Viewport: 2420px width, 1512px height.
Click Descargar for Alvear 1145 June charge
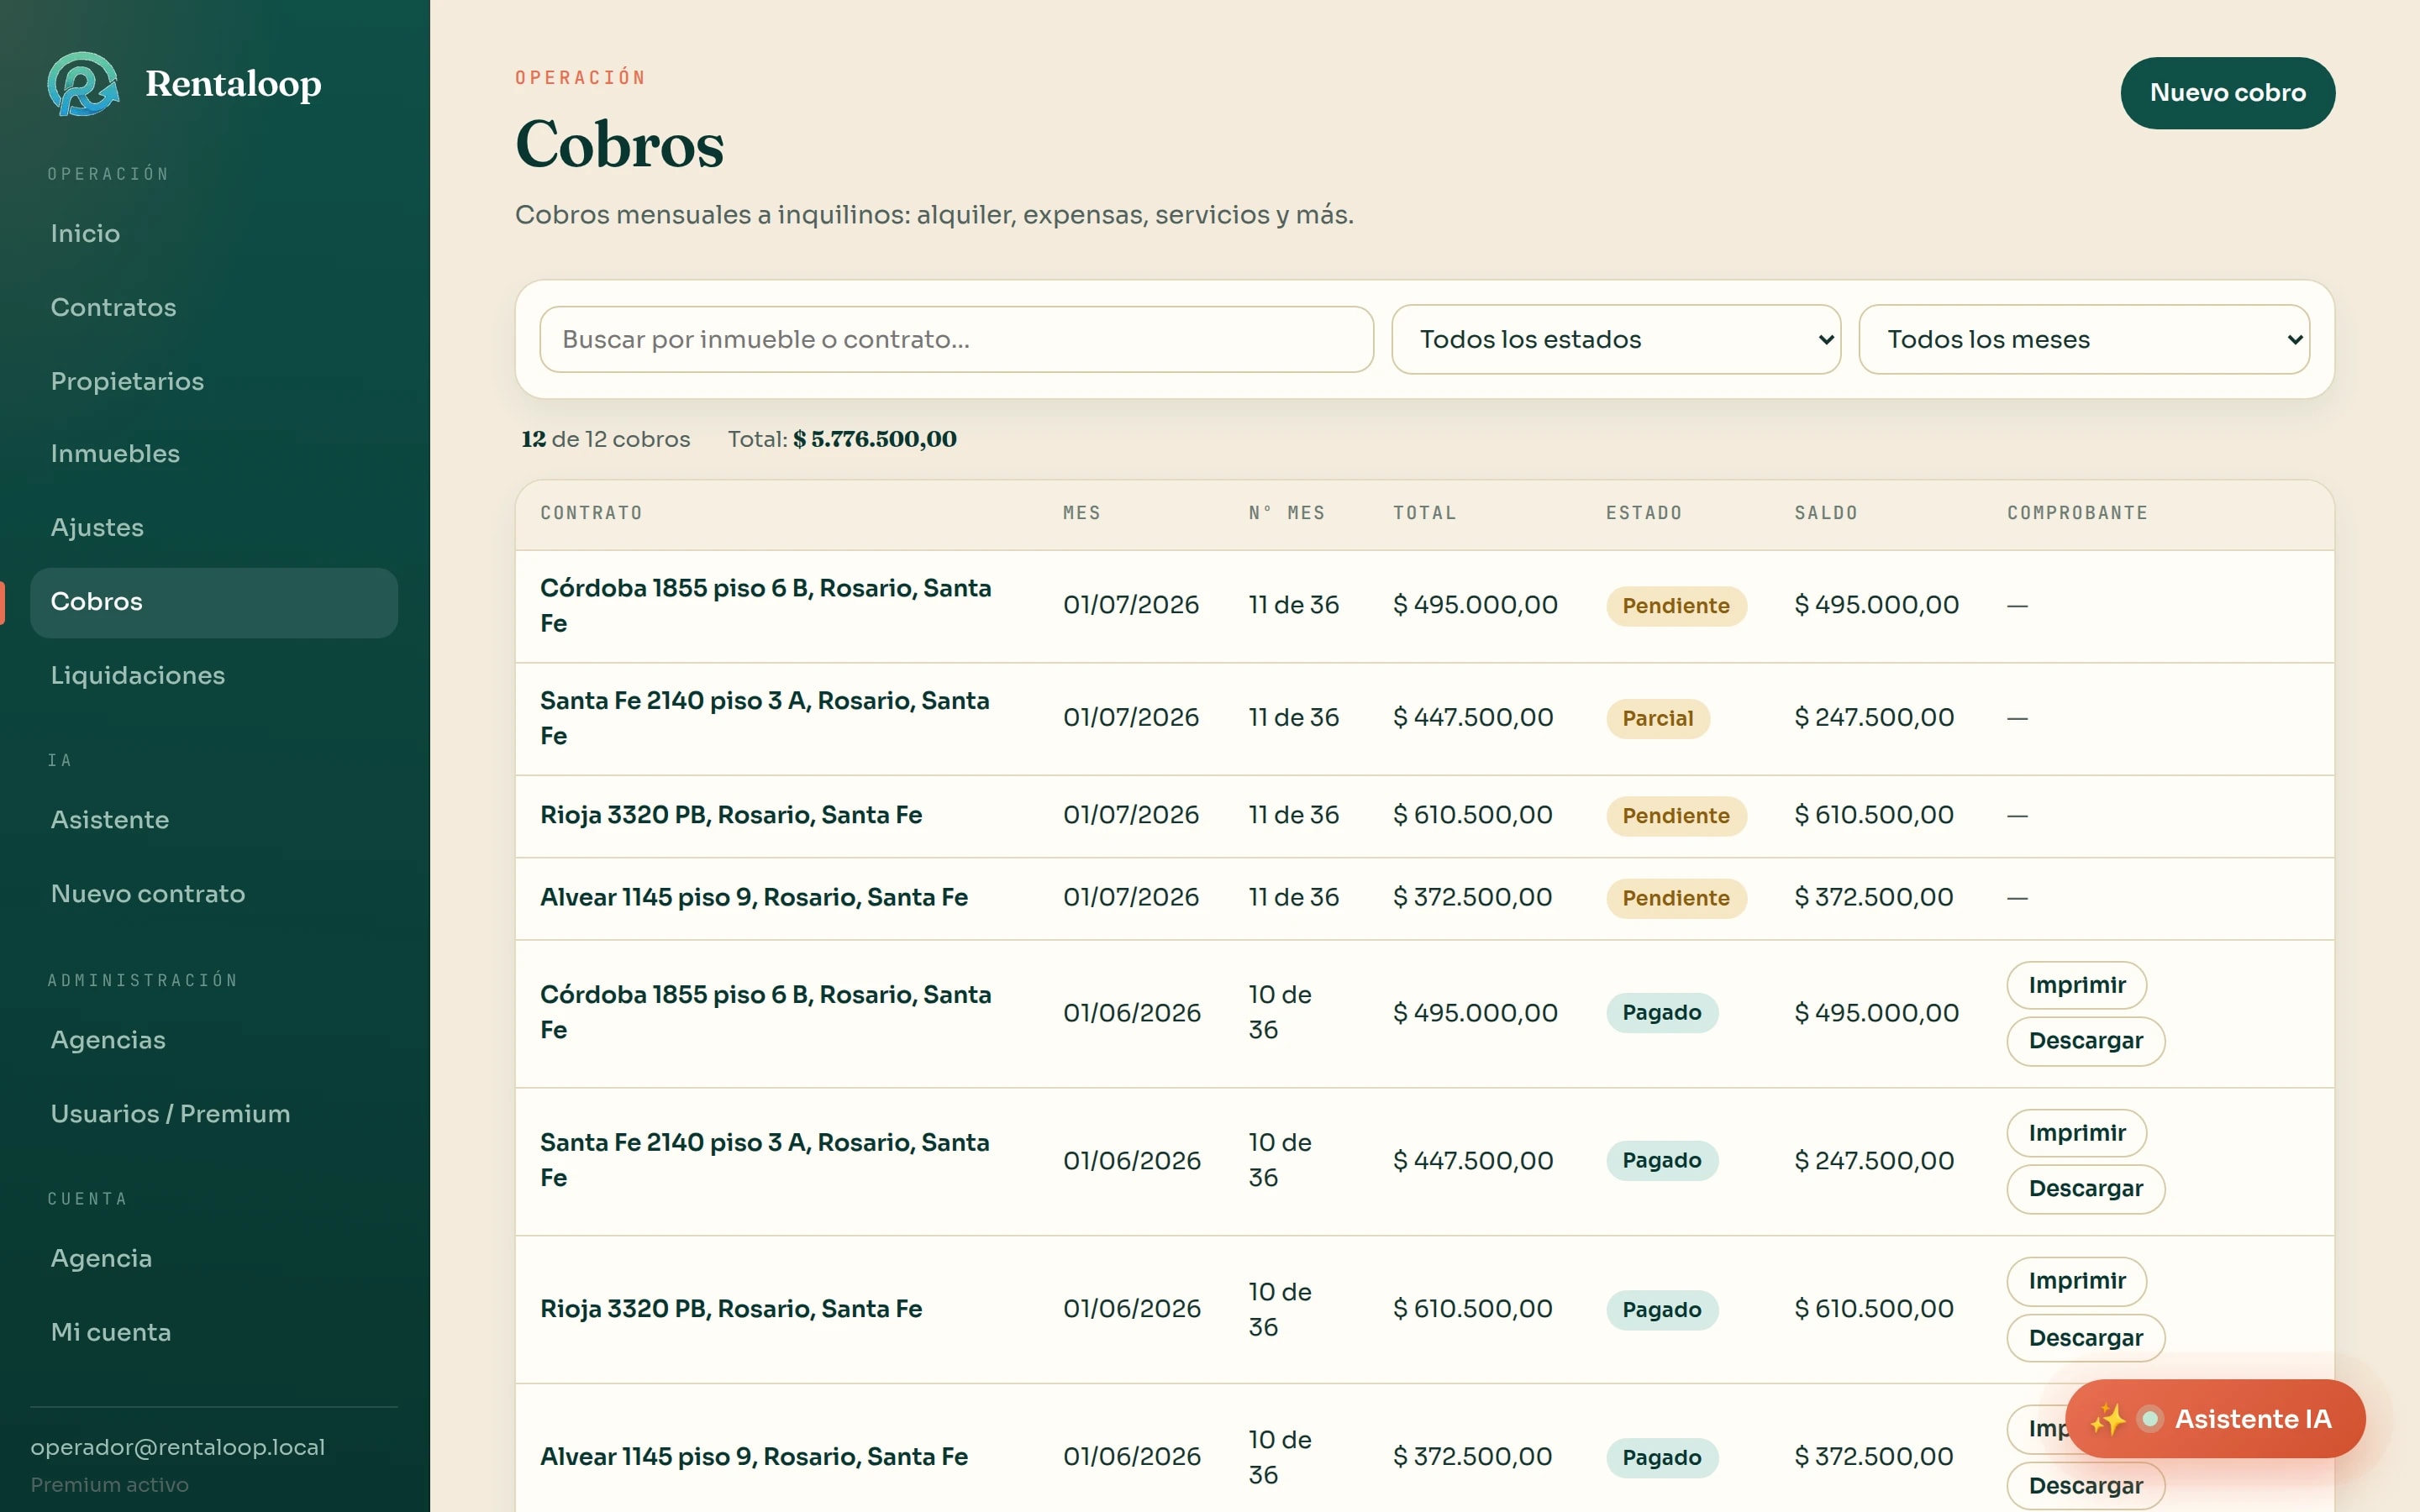tap(2085, 1486)
